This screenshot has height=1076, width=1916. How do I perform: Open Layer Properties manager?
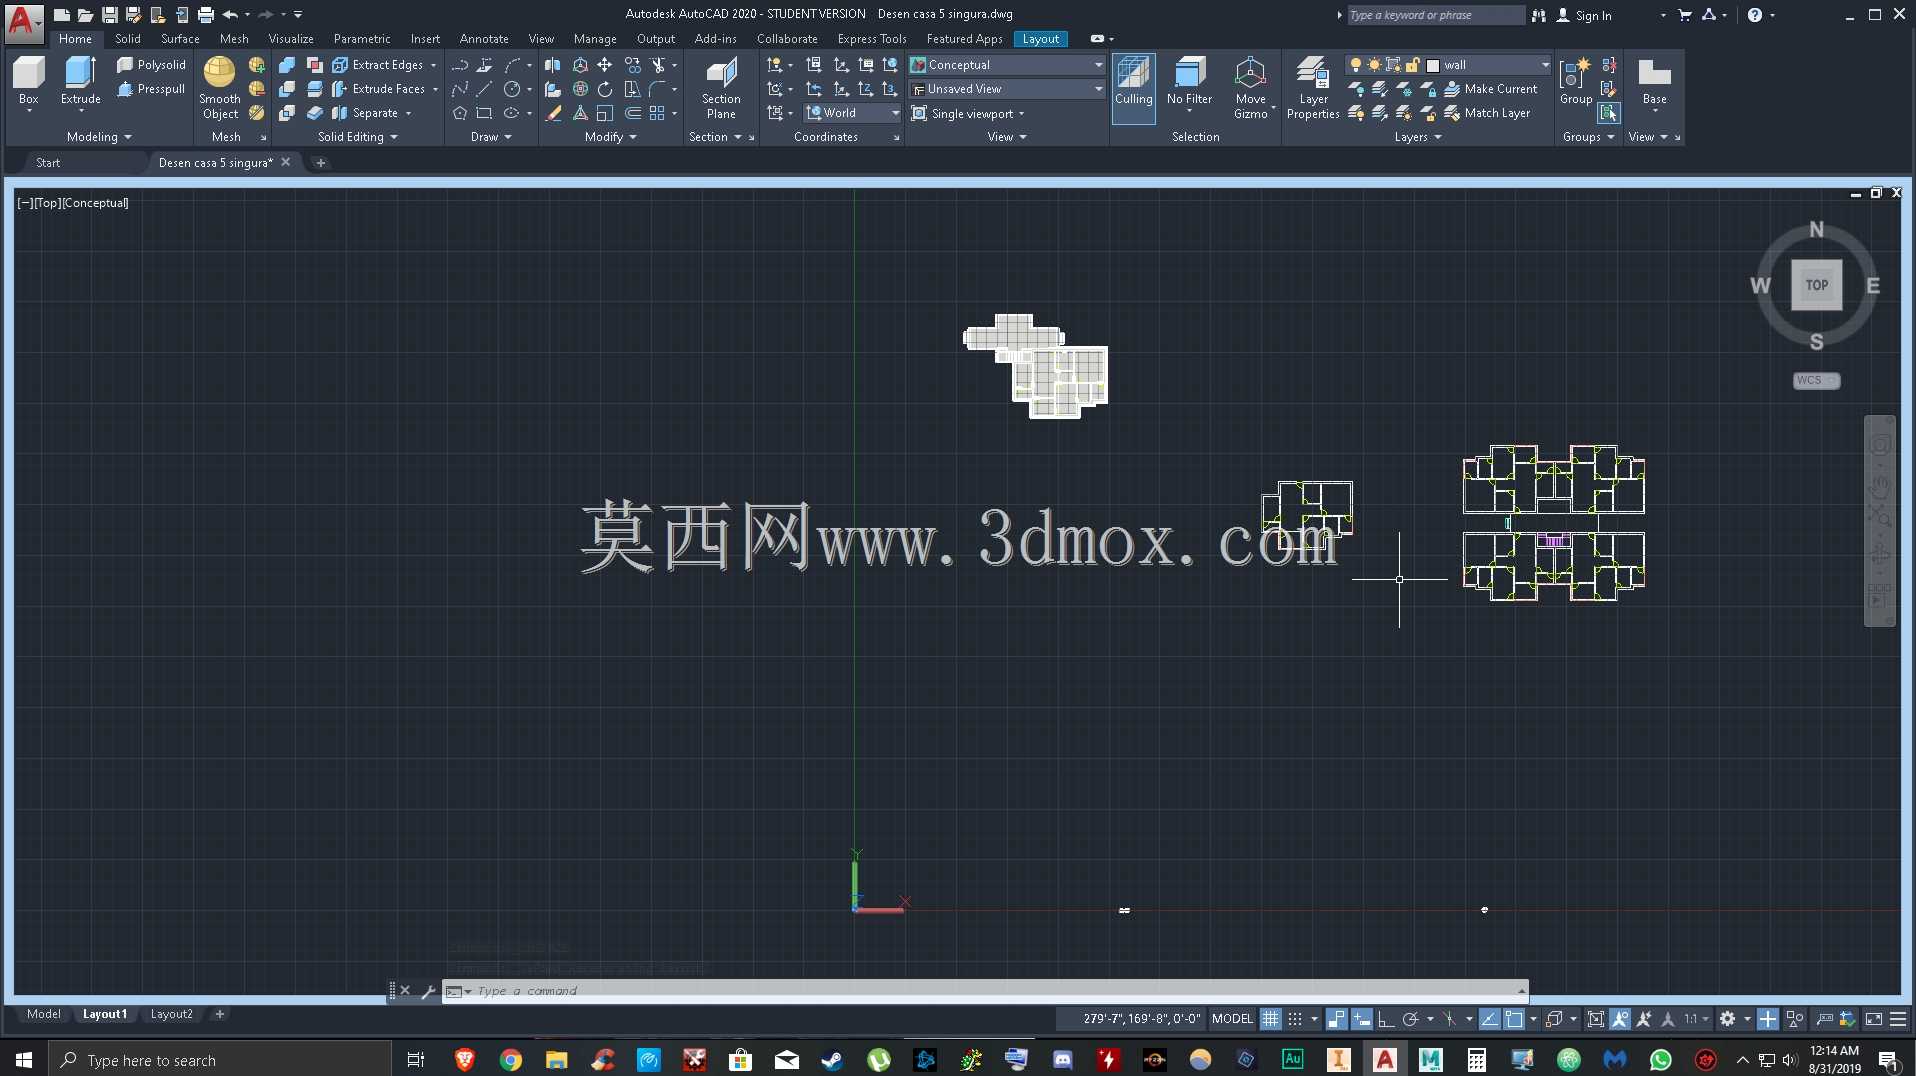coord(1313,88)
